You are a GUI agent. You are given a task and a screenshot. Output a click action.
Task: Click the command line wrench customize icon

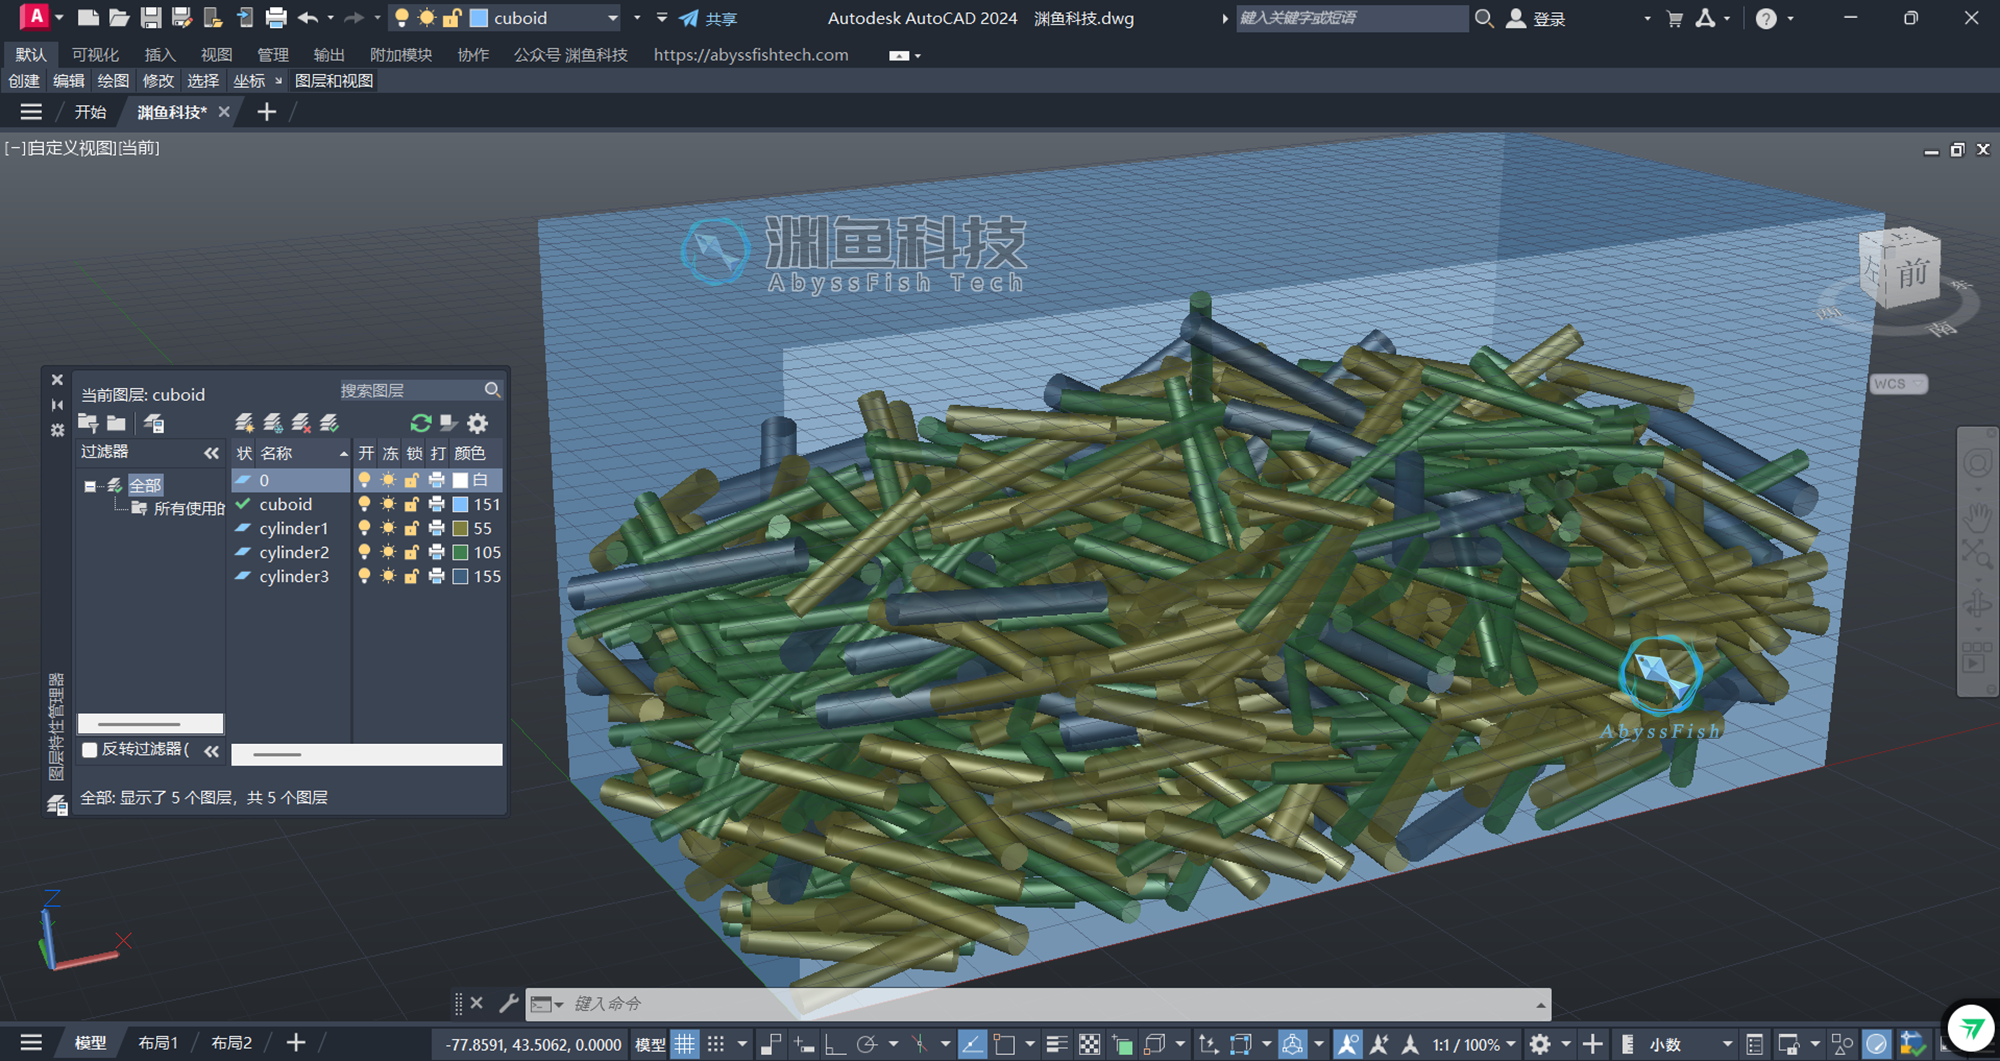(x=509, y=1003)
